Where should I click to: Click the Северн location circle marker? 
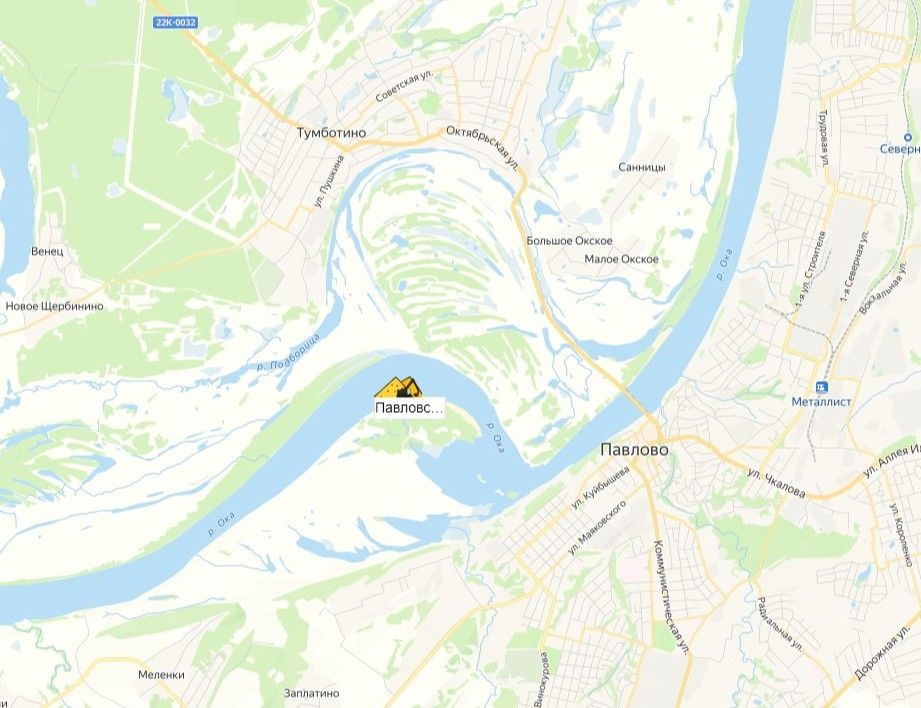[x=908, y=137]
